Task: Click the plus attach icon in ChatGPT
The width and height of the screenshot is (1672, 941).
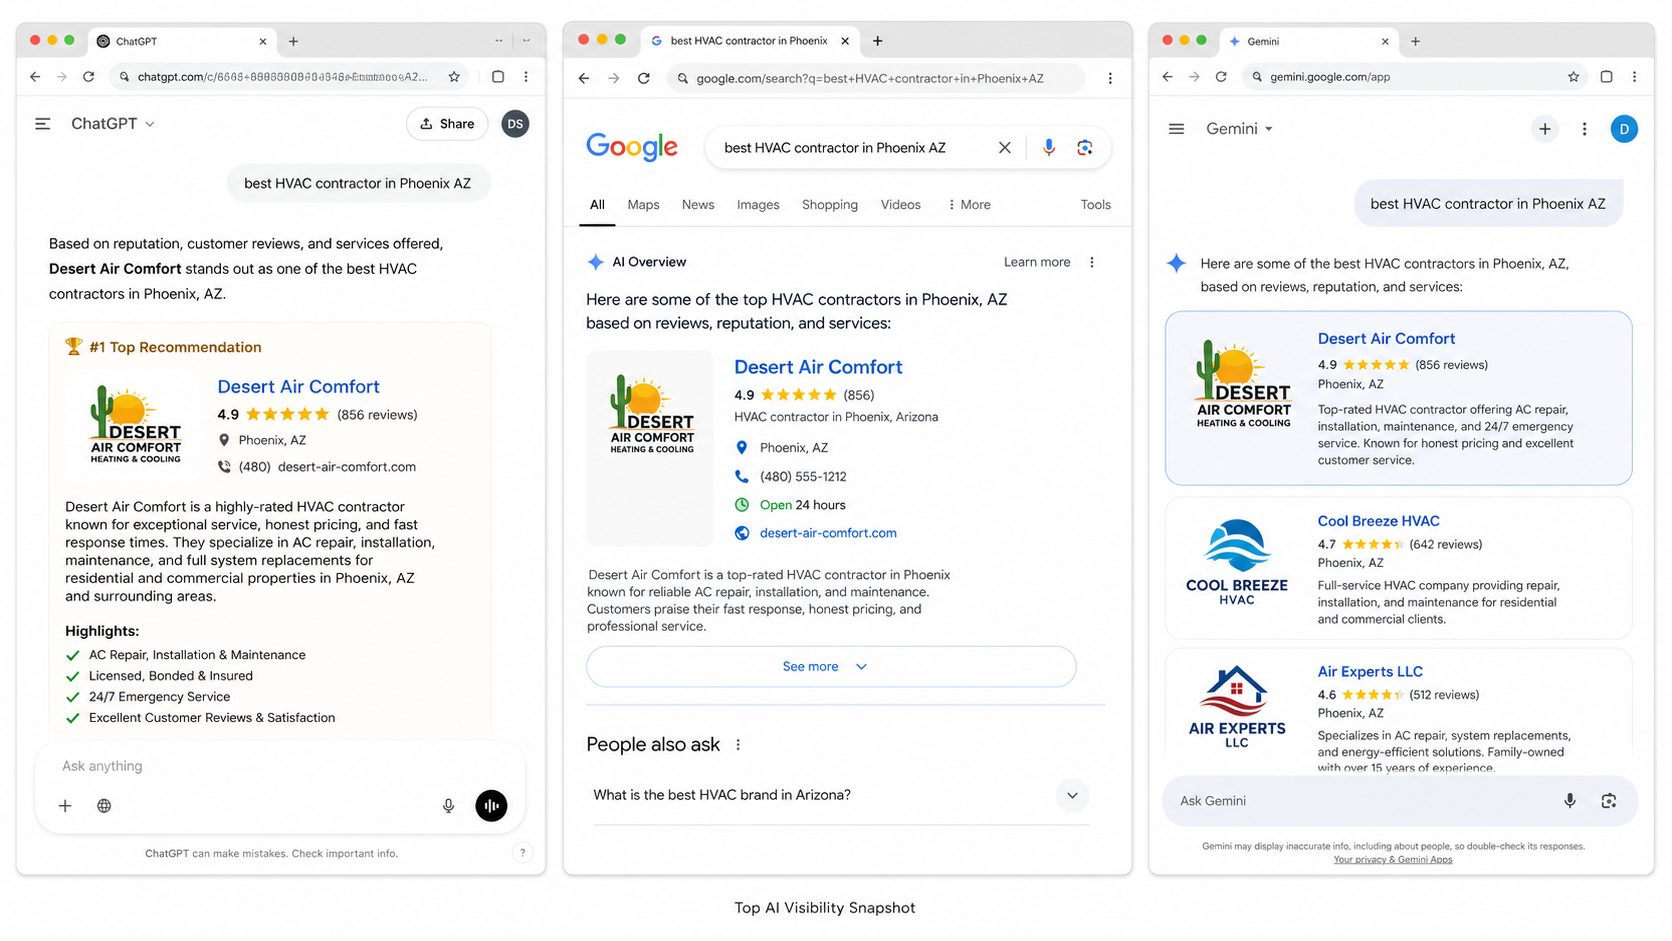Action: coord(65,805)
